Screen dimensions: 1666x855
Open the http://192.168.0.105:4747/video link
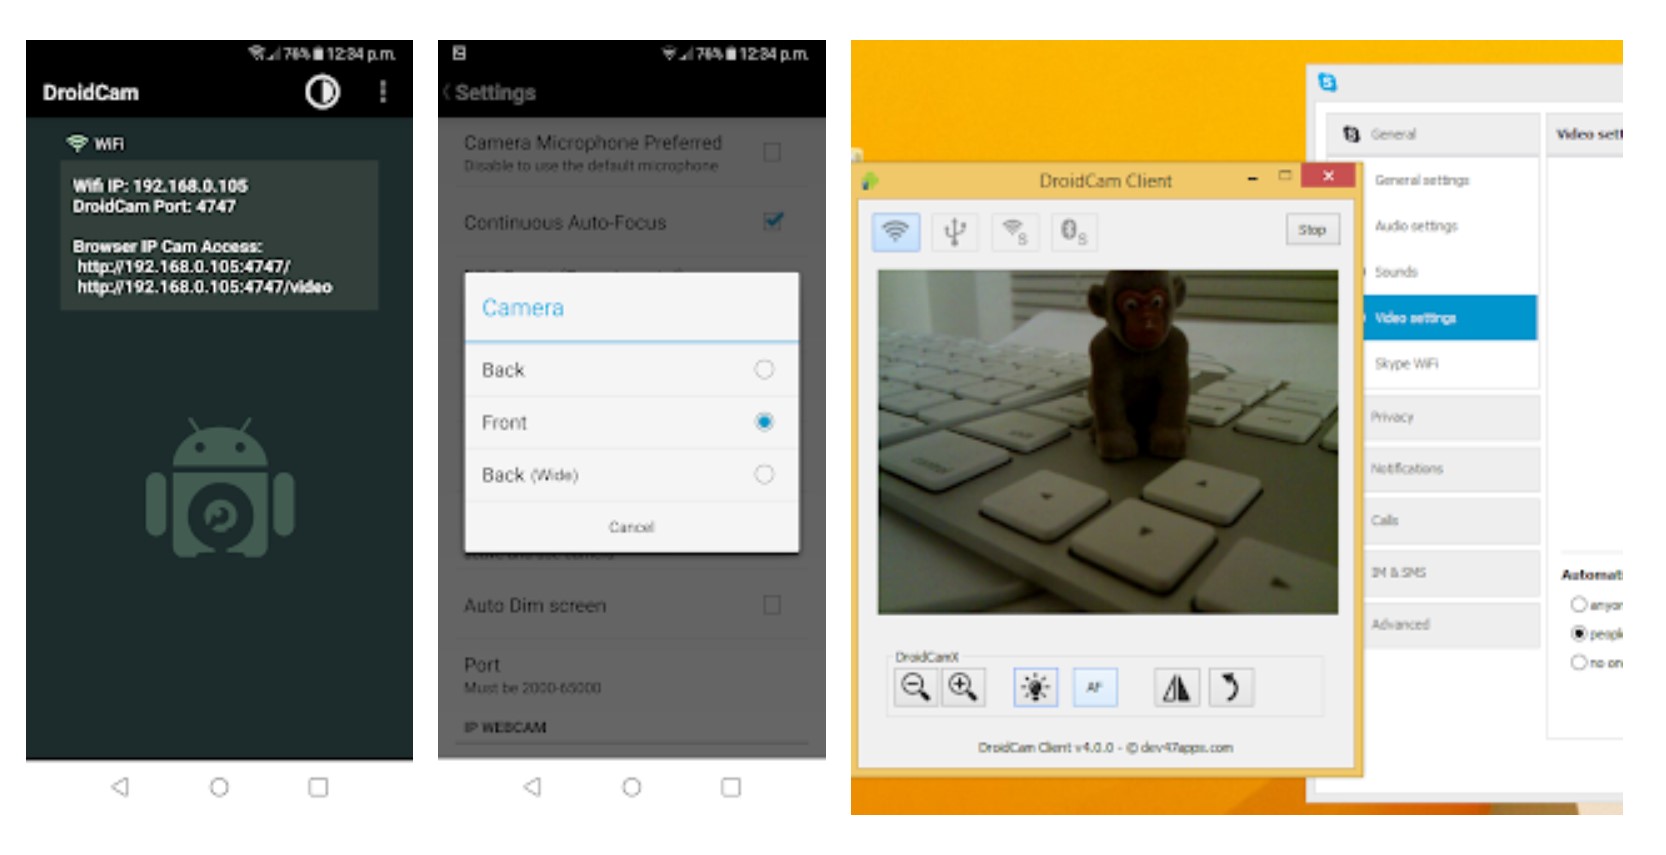[x=205, y=287]
